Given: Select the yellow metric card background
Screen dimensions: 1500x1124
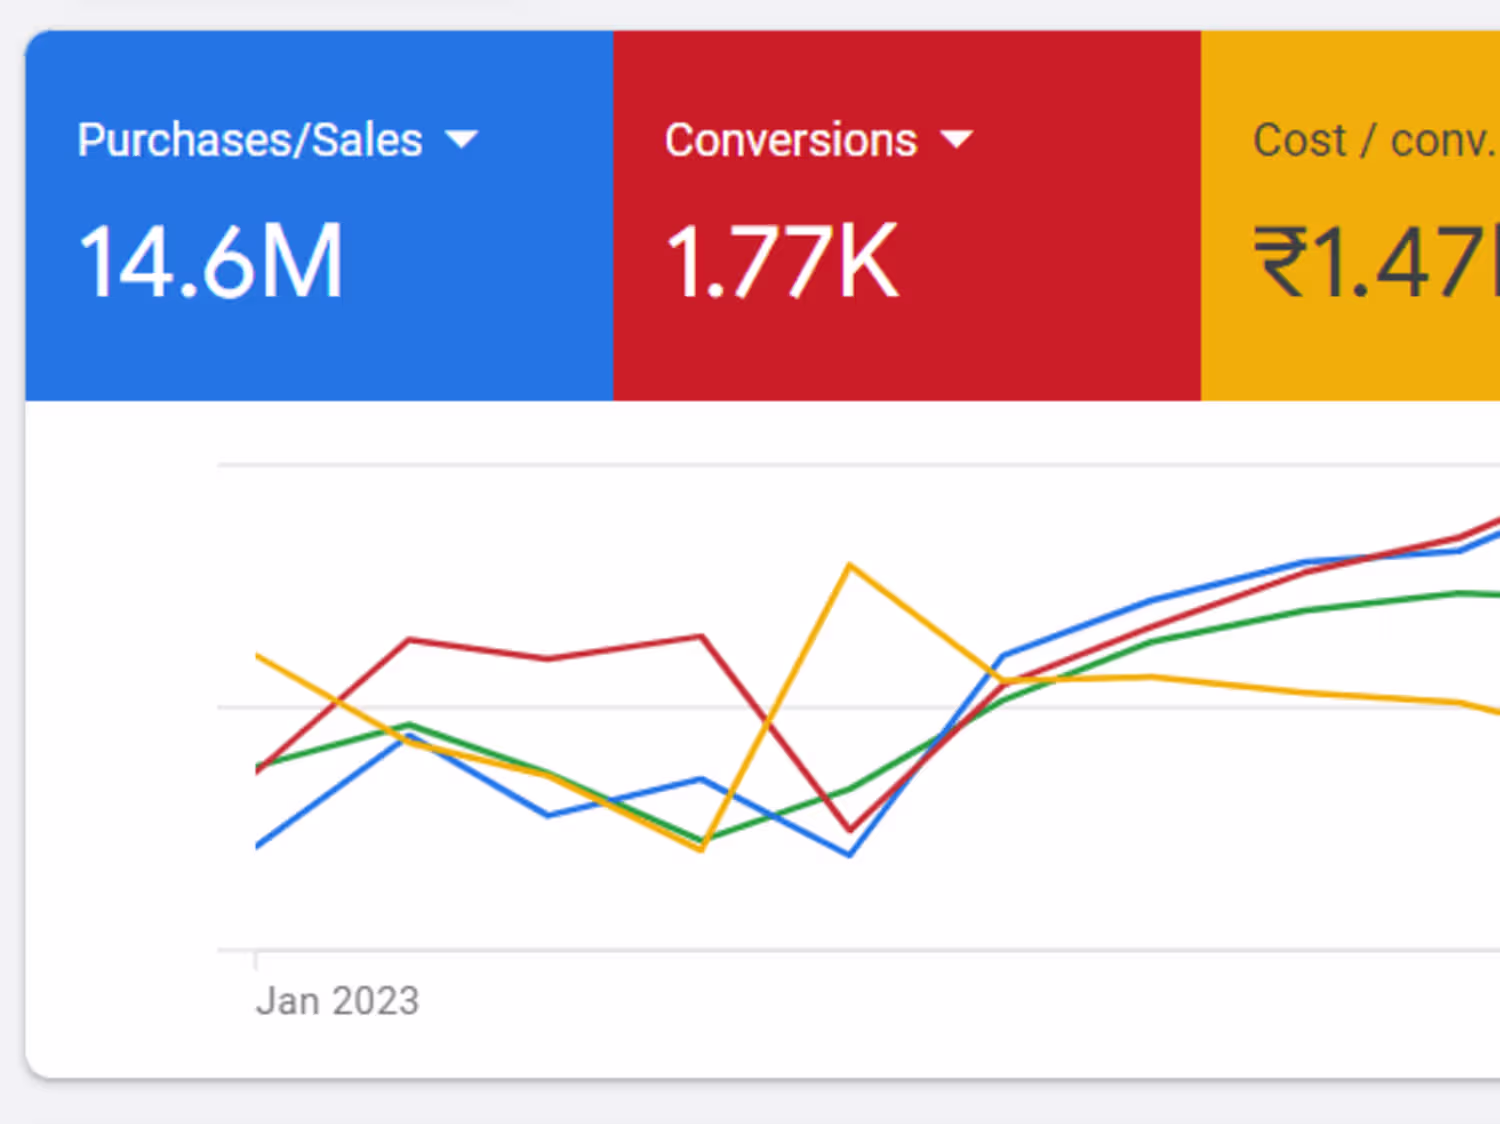Looking at the screenshot, I should (x=1350, y=350).
